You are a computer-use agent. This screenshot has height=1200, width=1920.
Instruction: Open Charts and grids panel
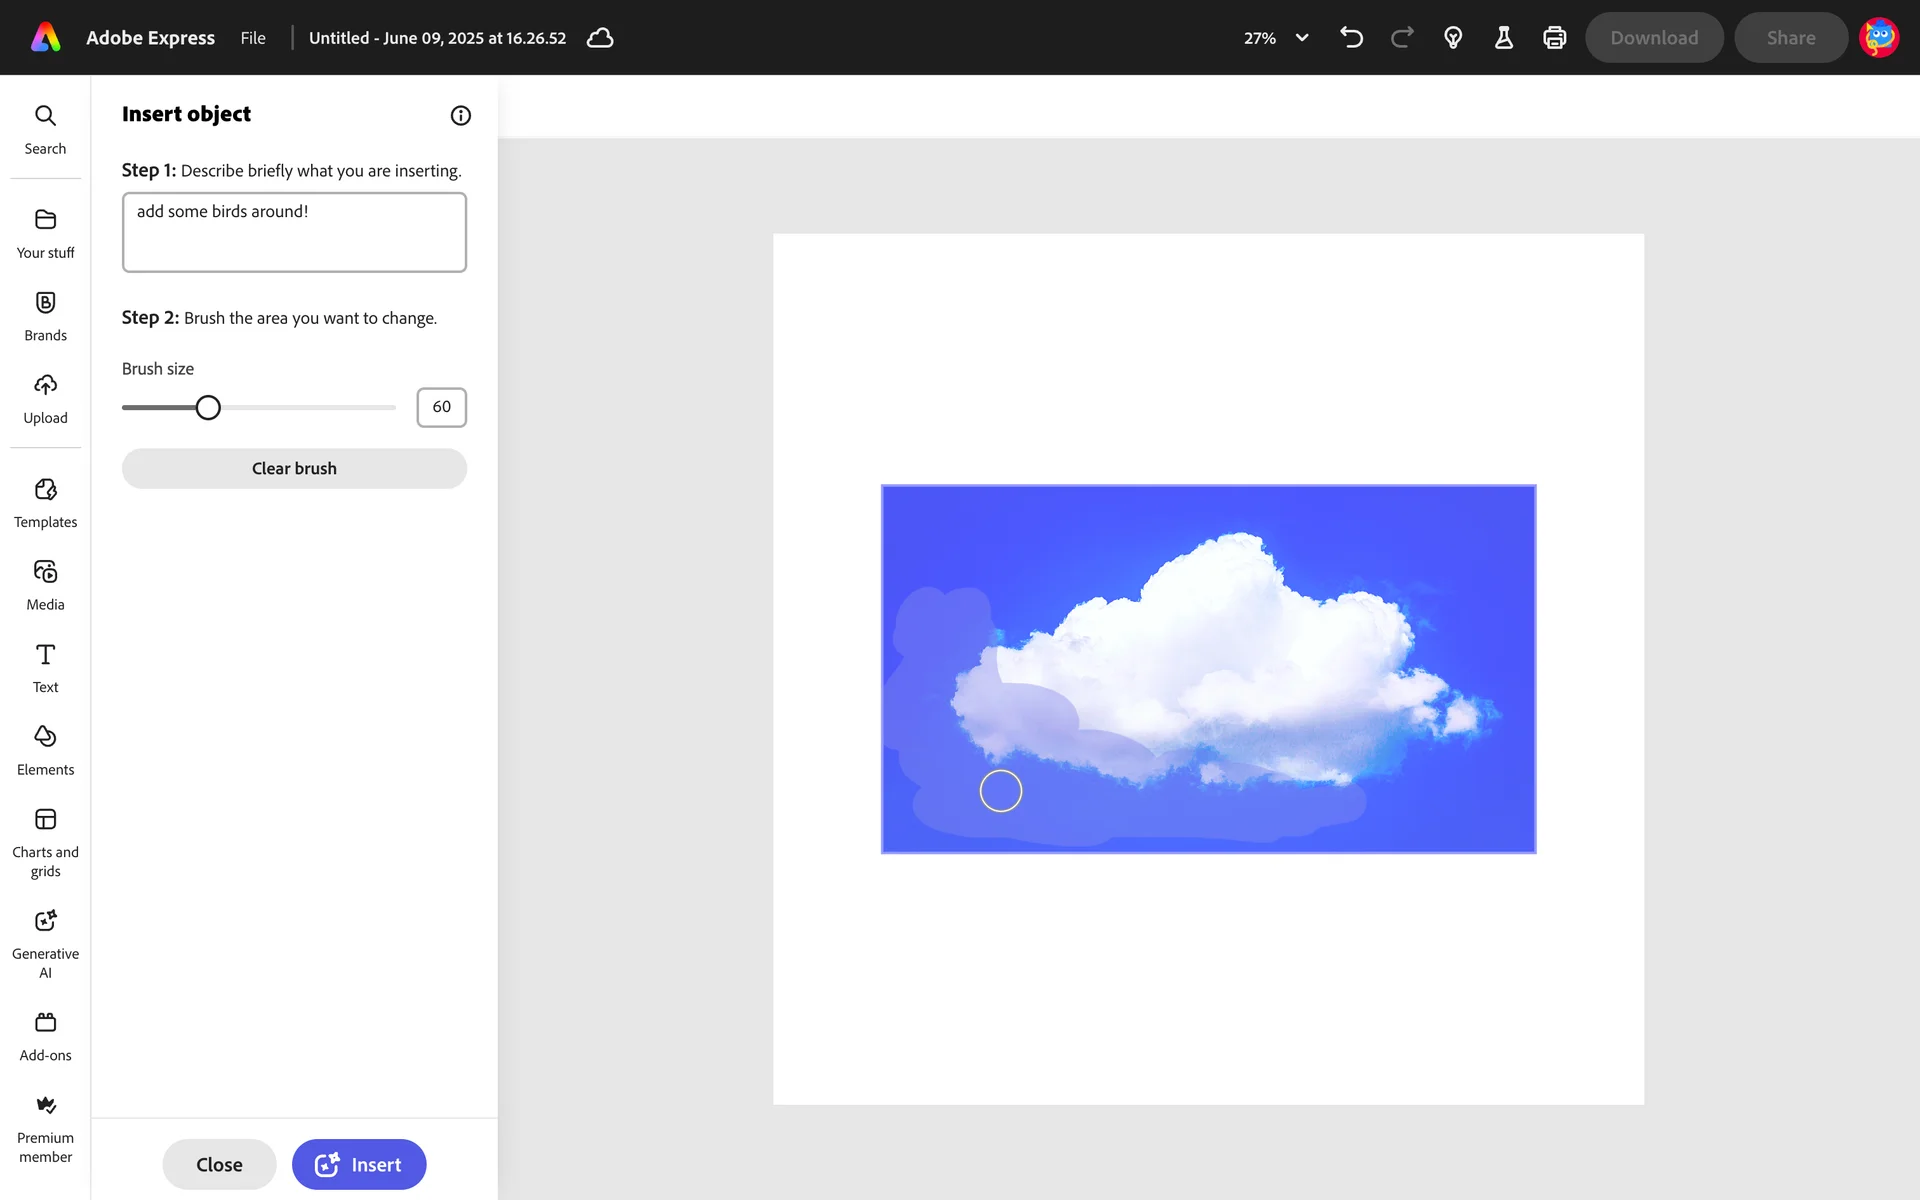(45, 843)
